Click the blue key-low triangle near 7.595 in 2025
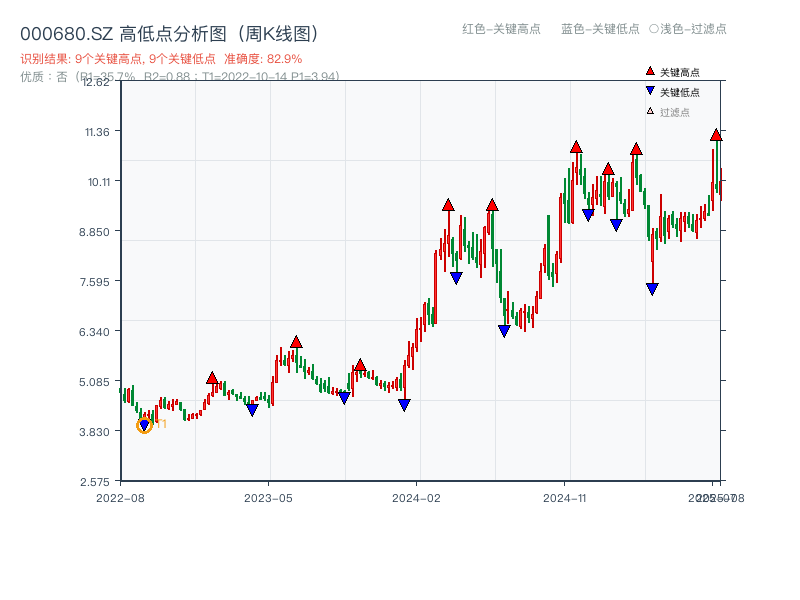 [652, 289]
